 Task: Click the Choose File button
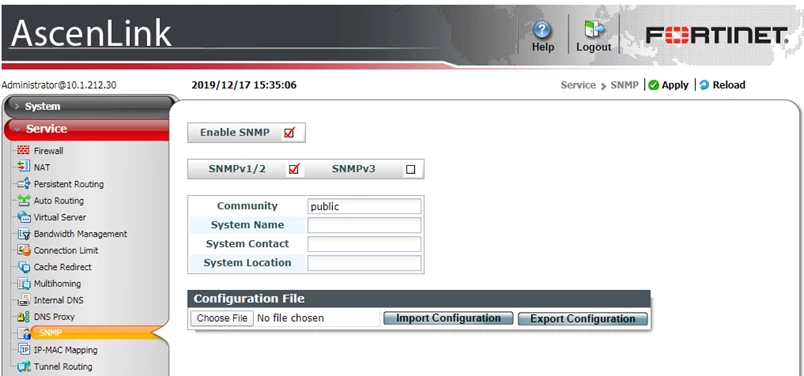pos(222,318)
